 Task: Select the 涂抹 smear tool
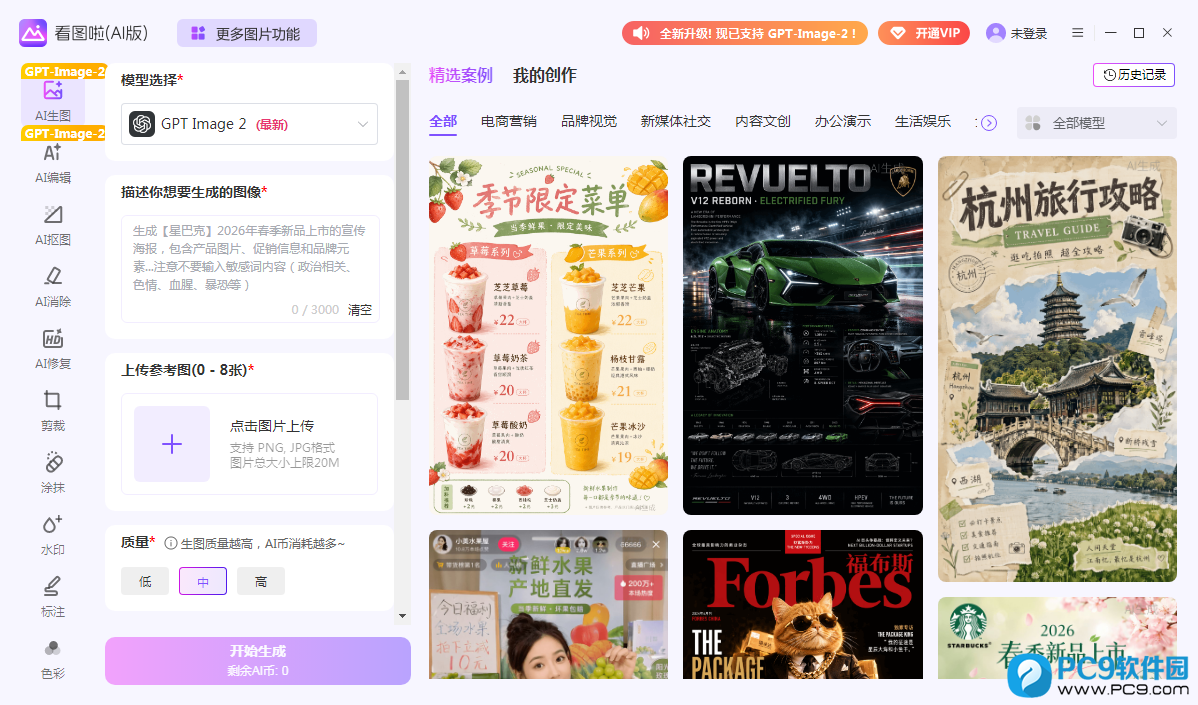pyautogui.click(x=53, y=472)
